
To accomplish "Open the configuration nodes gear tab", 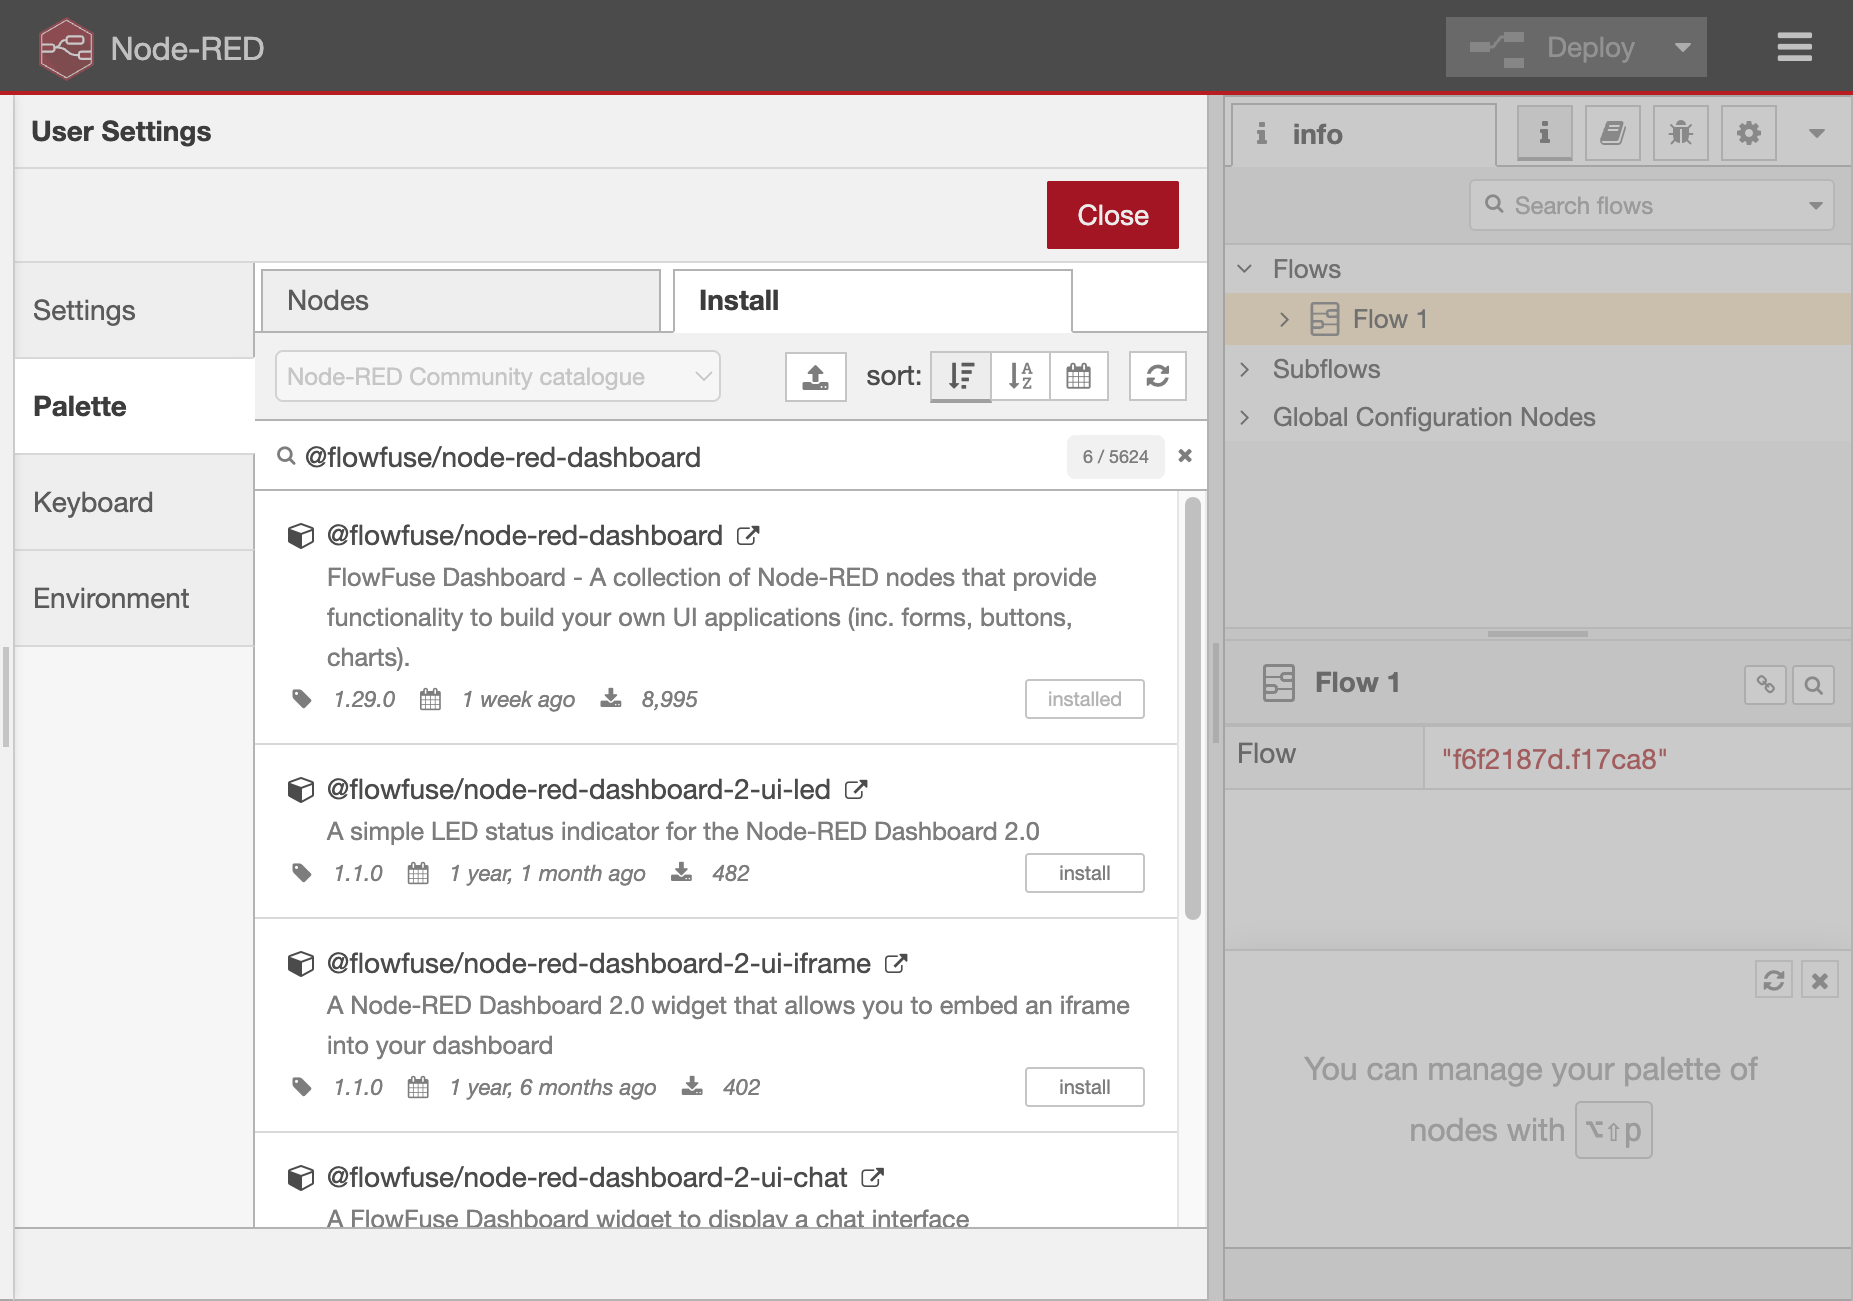I will coord(1748,133).
